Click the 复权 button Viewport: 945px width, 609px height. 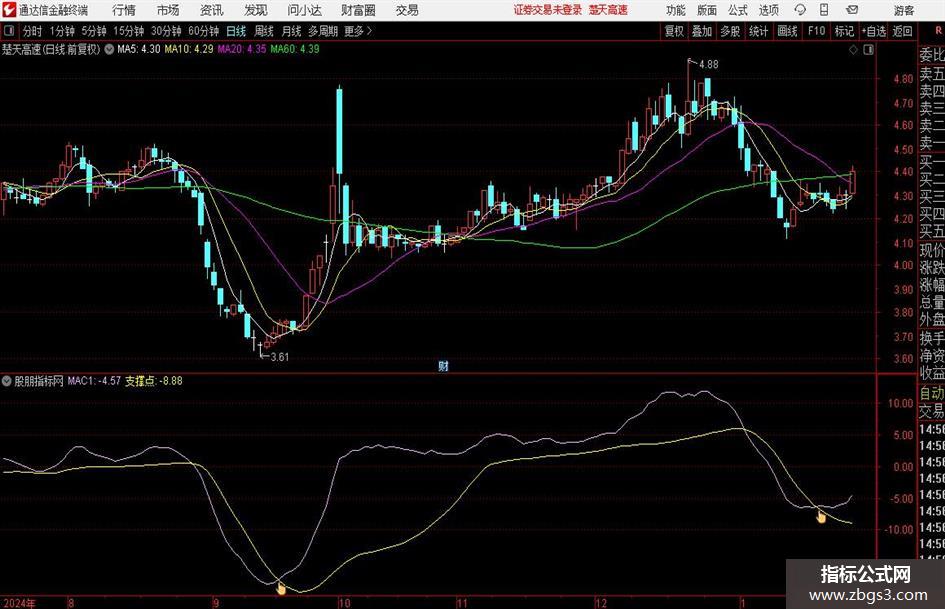tap(674, 31)
